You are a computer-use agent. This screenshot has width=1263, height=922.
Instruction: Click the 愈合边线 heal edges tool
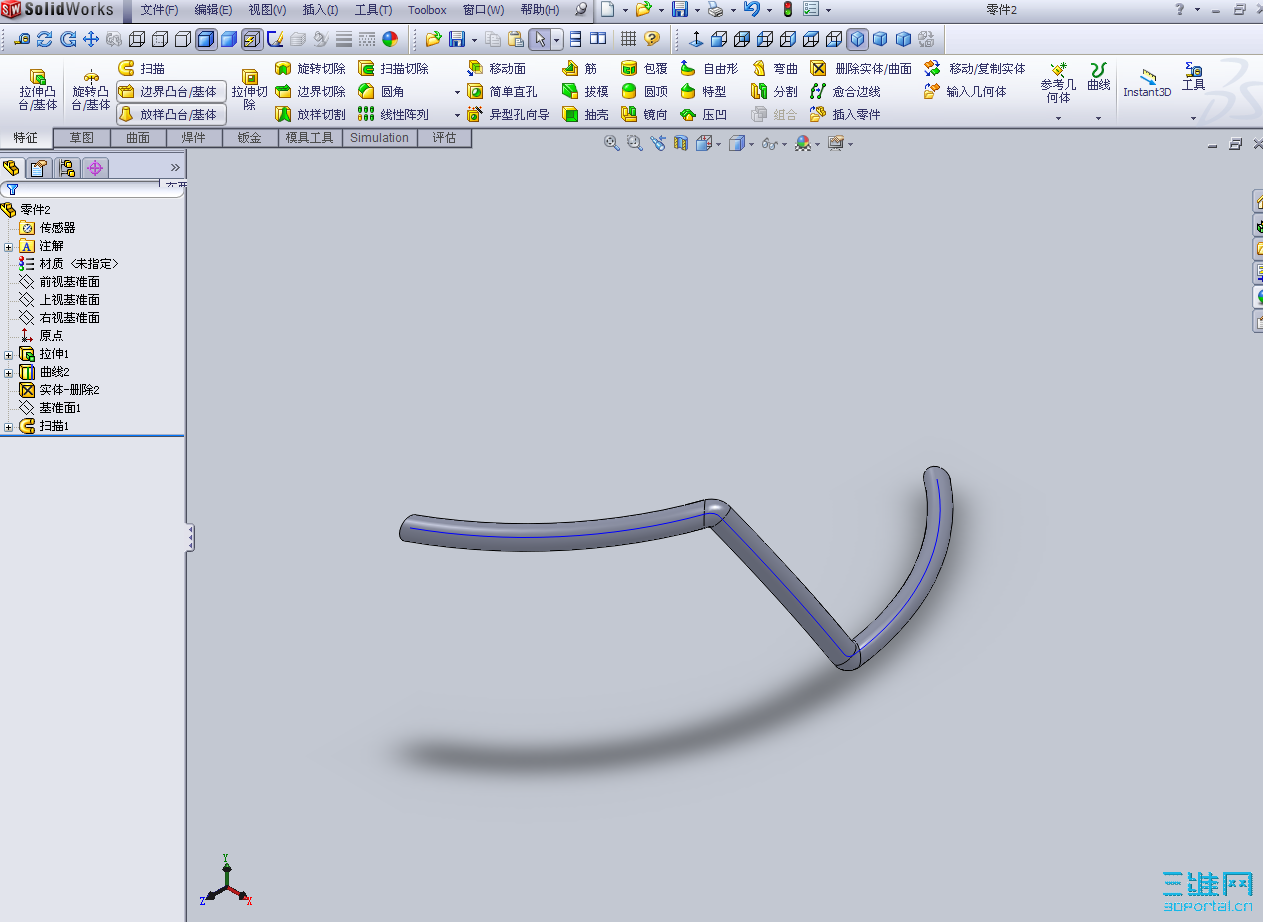pyautogui.click(x=846, y=91)
